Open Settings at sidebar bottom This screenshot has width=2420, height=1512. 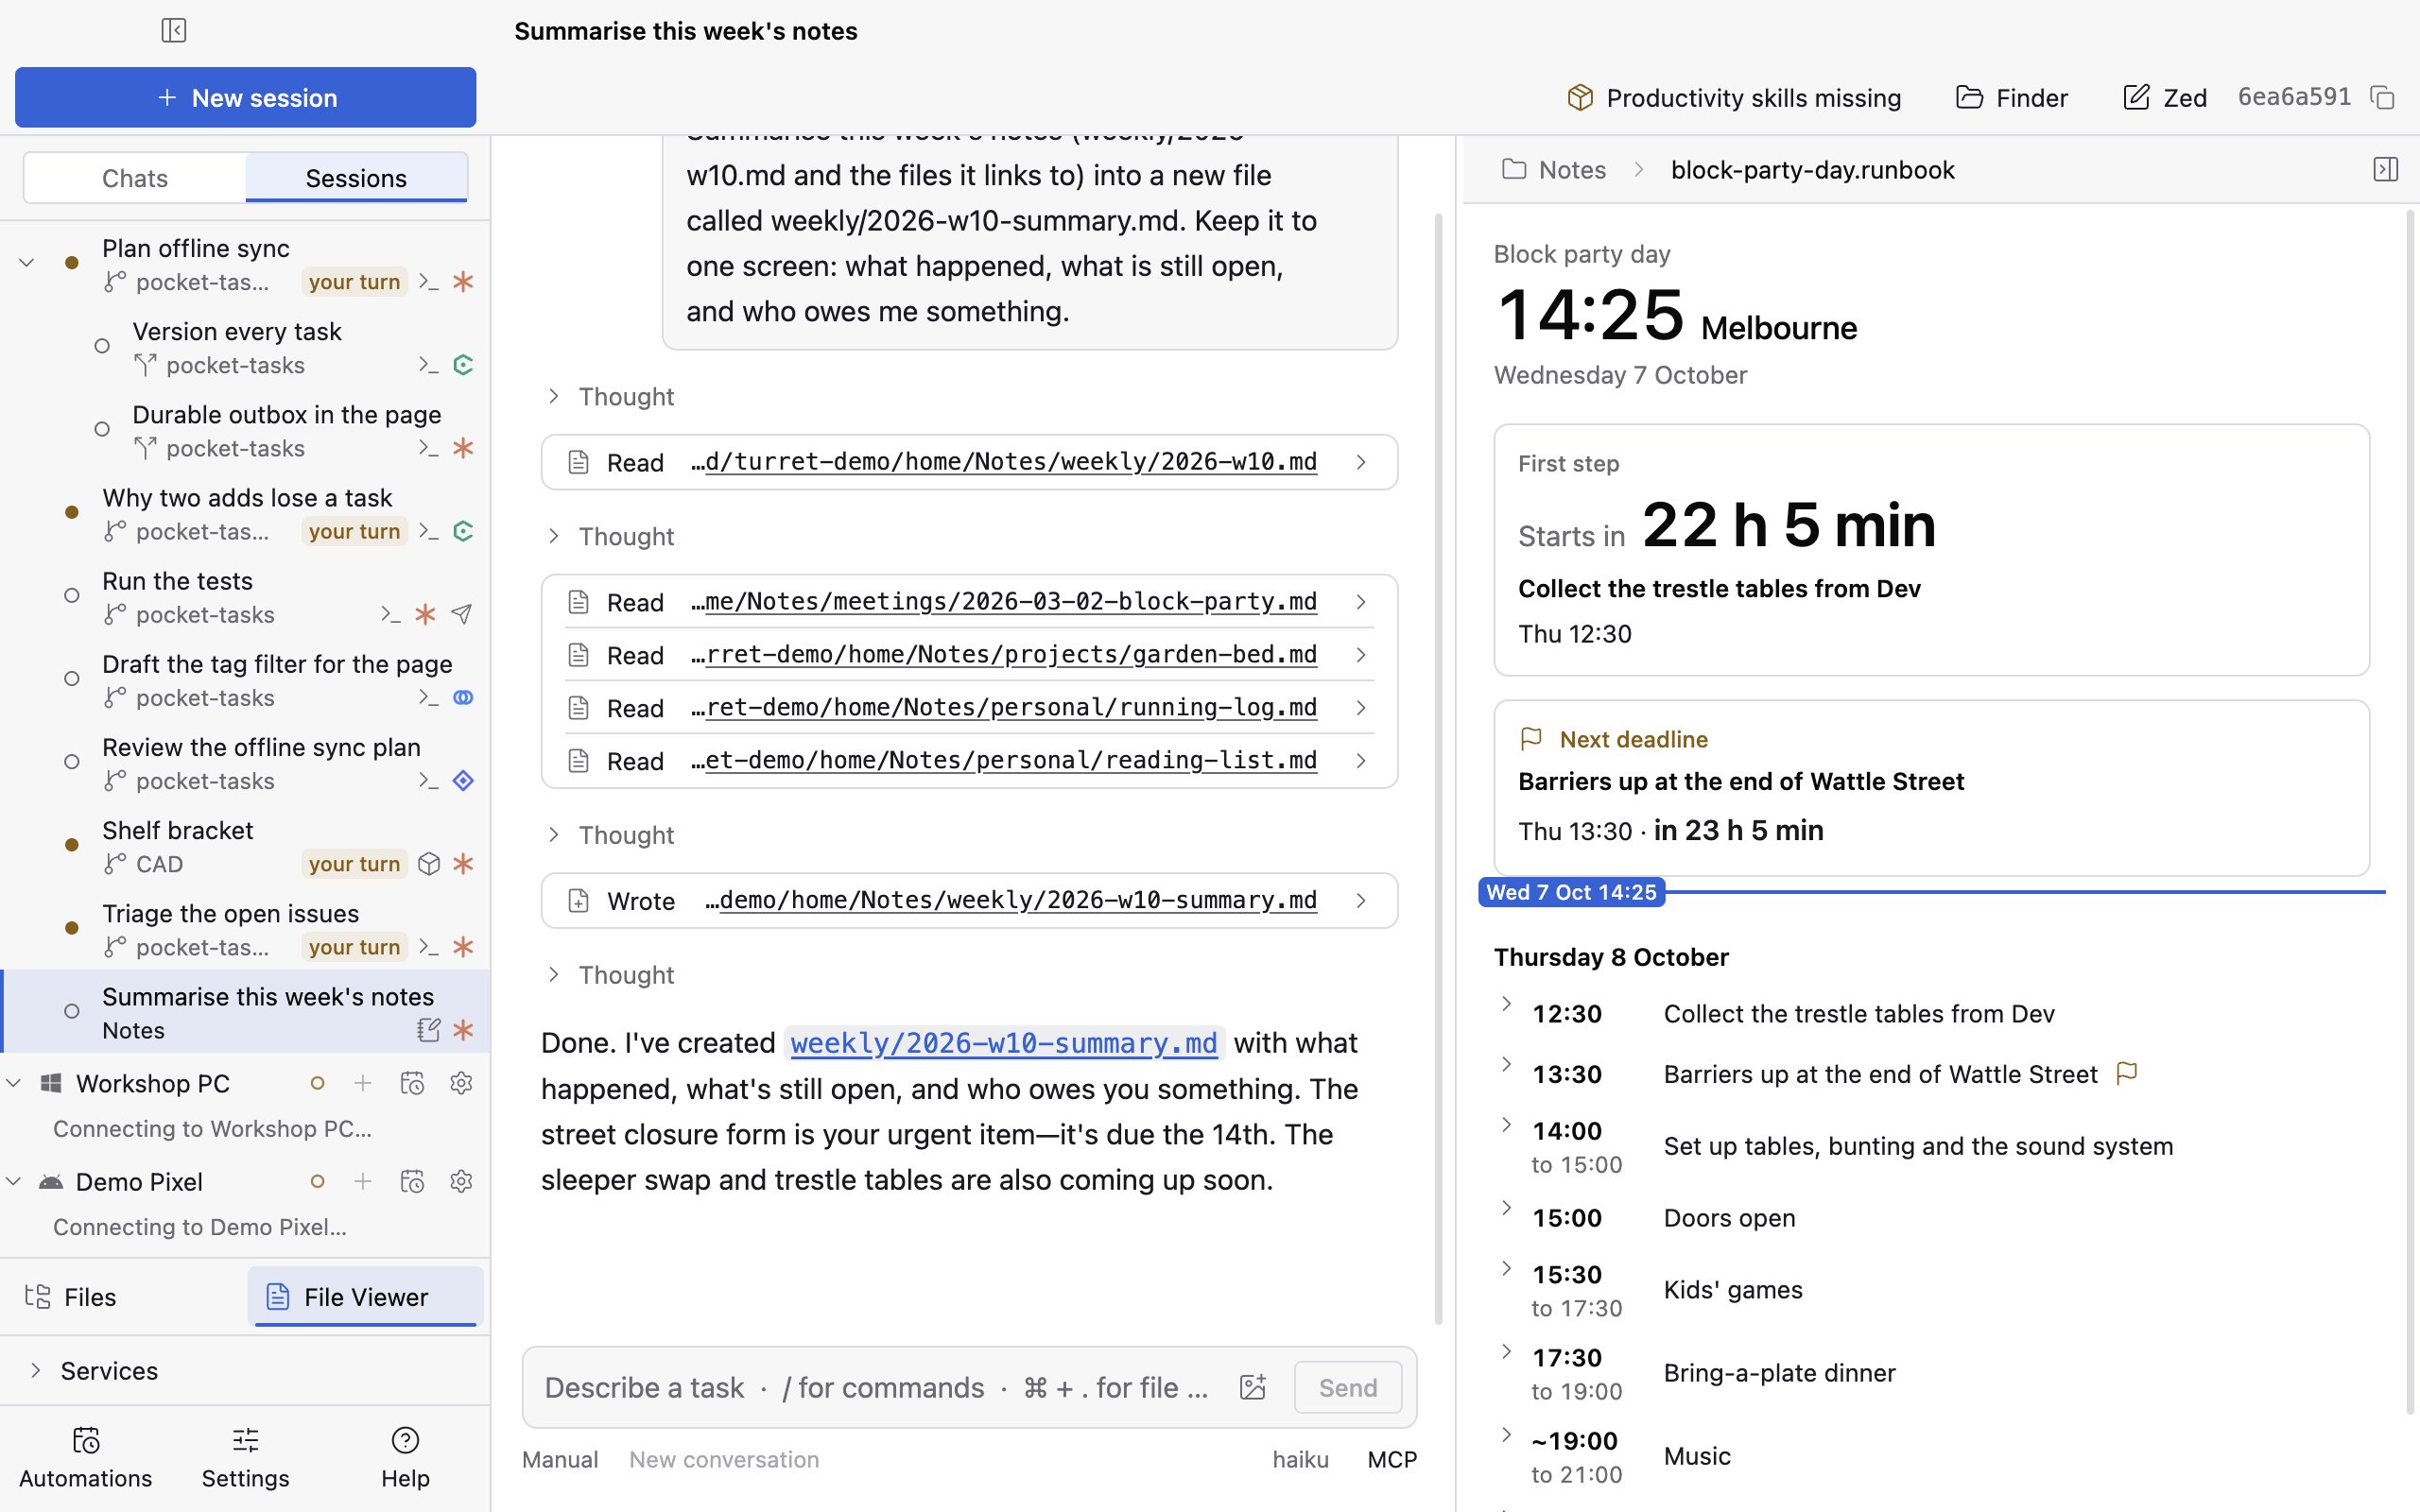pyautogui.click(x=245, y=1458)
